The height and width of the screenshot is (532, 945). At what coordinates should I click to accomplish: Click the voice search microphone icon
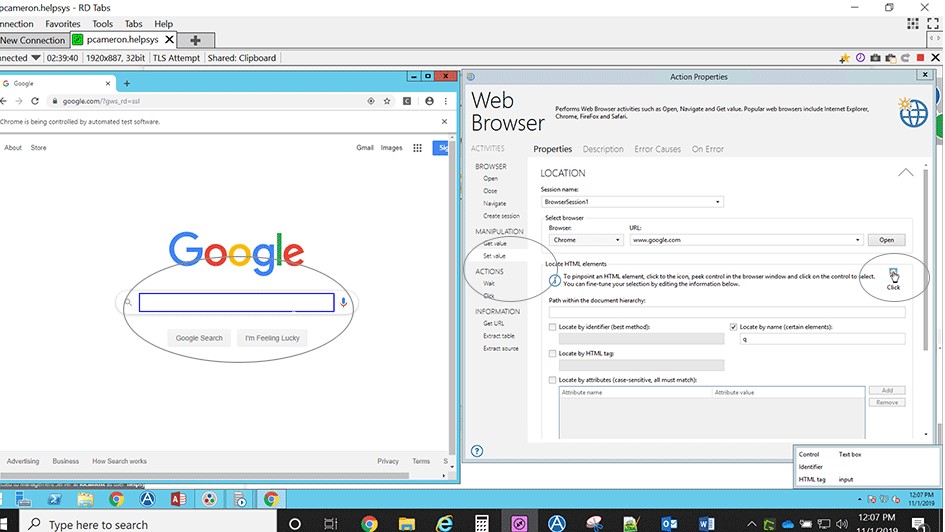(344, 302)
